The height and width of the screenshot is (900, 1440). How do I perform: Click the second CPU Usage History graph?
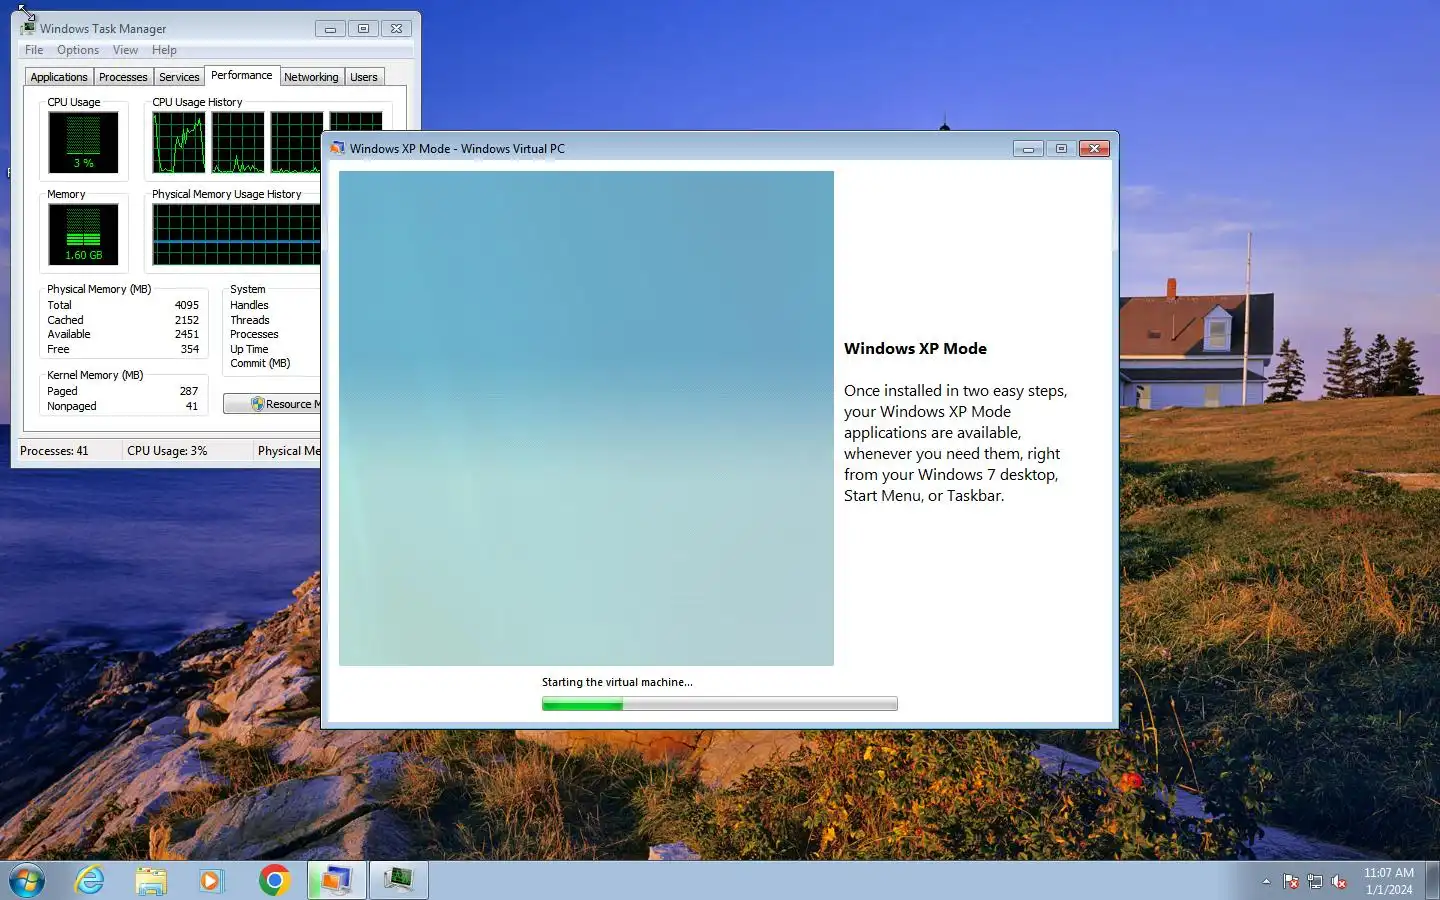pyautogui.click(x=238, y=142)
